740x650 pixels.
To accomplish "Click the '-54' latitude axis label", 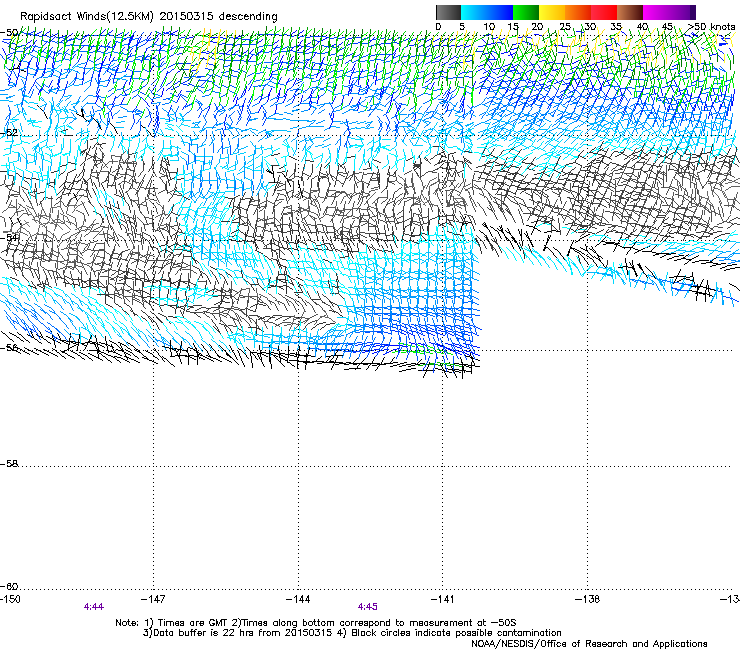I will click(x=9, y=237).
